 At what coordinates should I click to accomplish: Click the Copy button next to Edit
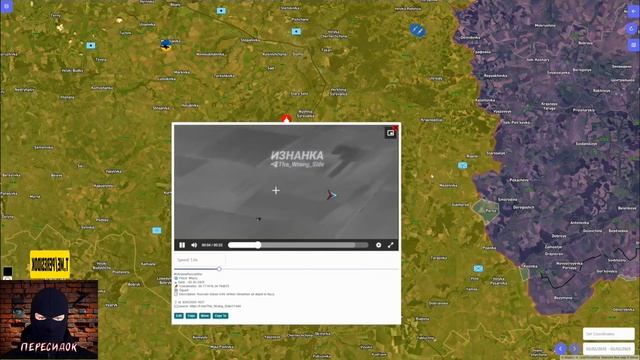tap(191, 316)
